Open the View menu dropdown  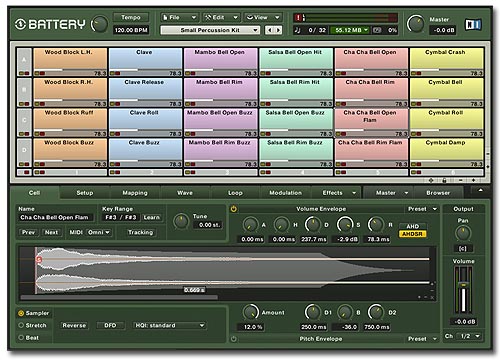pos(263,17)
